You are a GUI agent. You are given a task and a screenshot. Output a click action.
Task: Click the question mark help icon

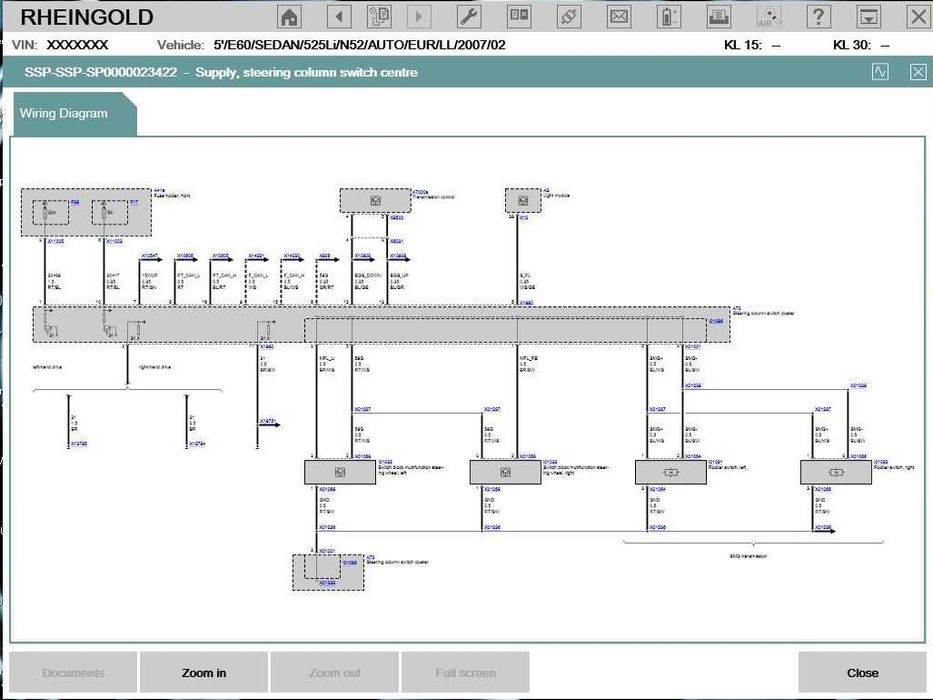[819, 17]
